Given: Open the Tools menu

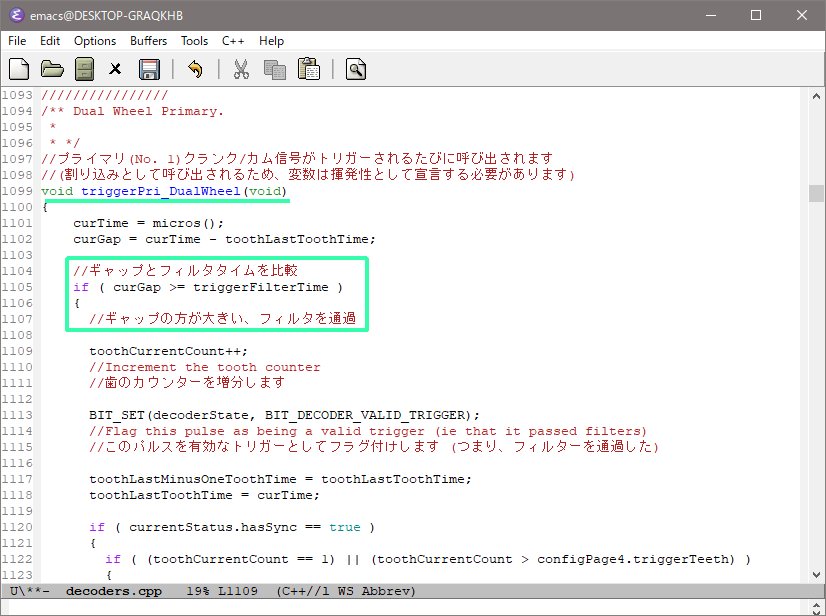Looking at the screenshot, I should pyautogui.click(x=194, y=41).
